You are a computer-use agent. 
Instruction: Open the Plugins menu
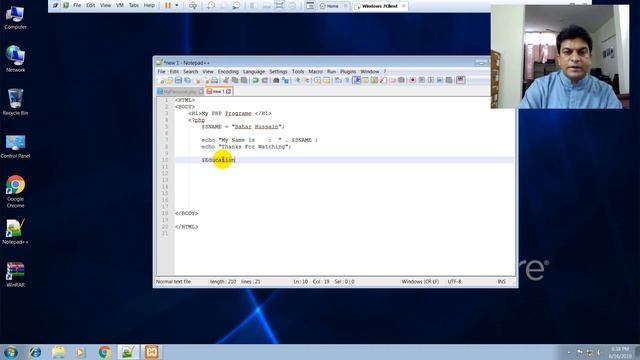point(348,71)
